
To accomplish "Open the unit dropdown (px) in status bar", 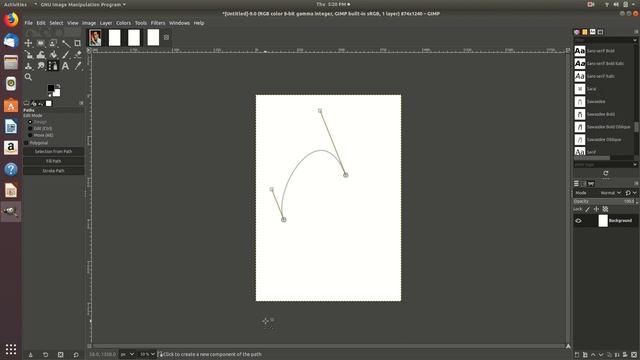I will 127,354.
